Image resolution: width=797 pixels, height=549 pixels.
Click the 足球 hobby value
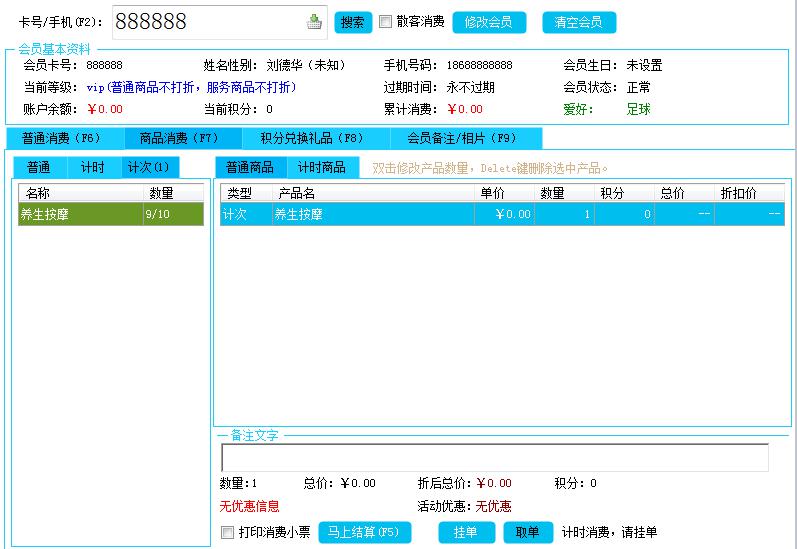(638, 109)
